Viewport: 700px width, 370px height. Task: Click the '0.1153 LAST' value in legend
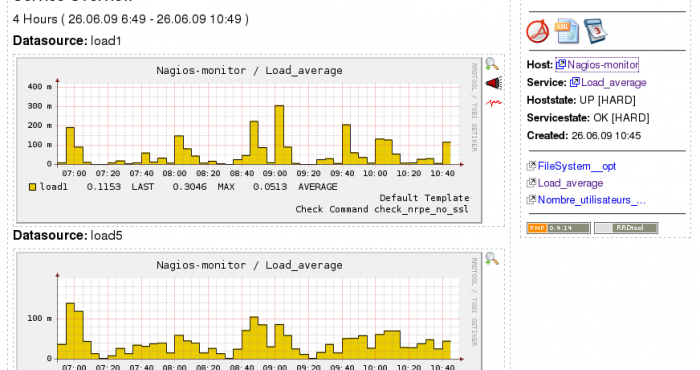[120, 187]
